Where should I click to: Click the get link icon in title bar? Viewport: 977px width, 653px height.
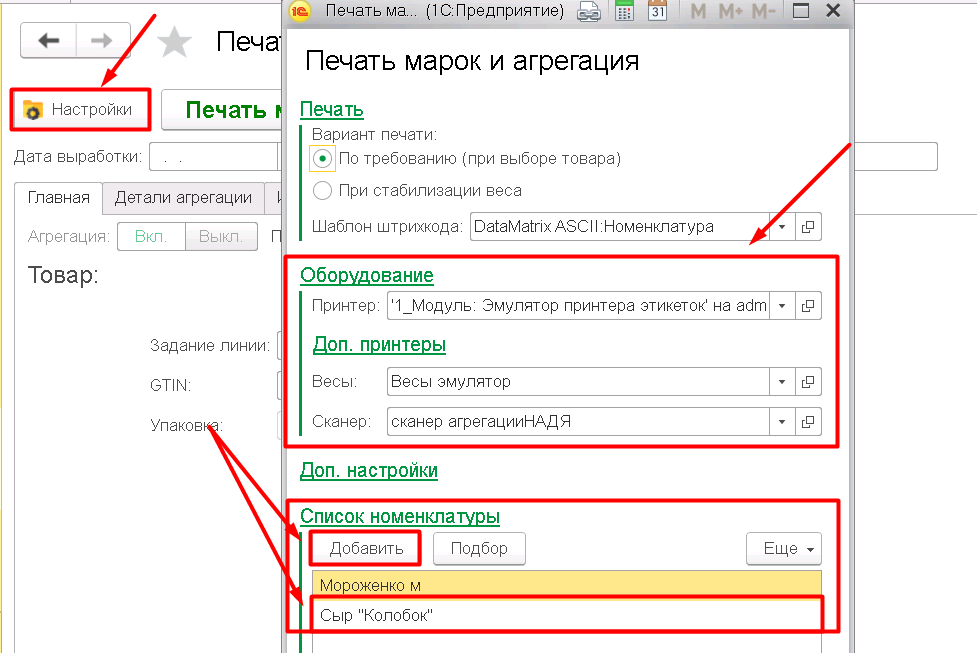tap(591, 12)
